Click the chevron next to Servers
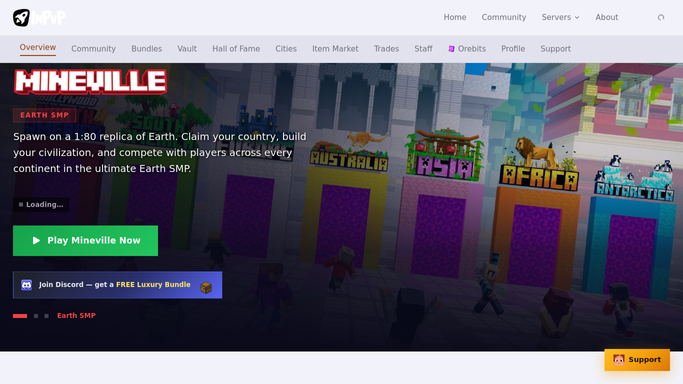The width and height of the screenshot is (683, 384). point(577,18)
